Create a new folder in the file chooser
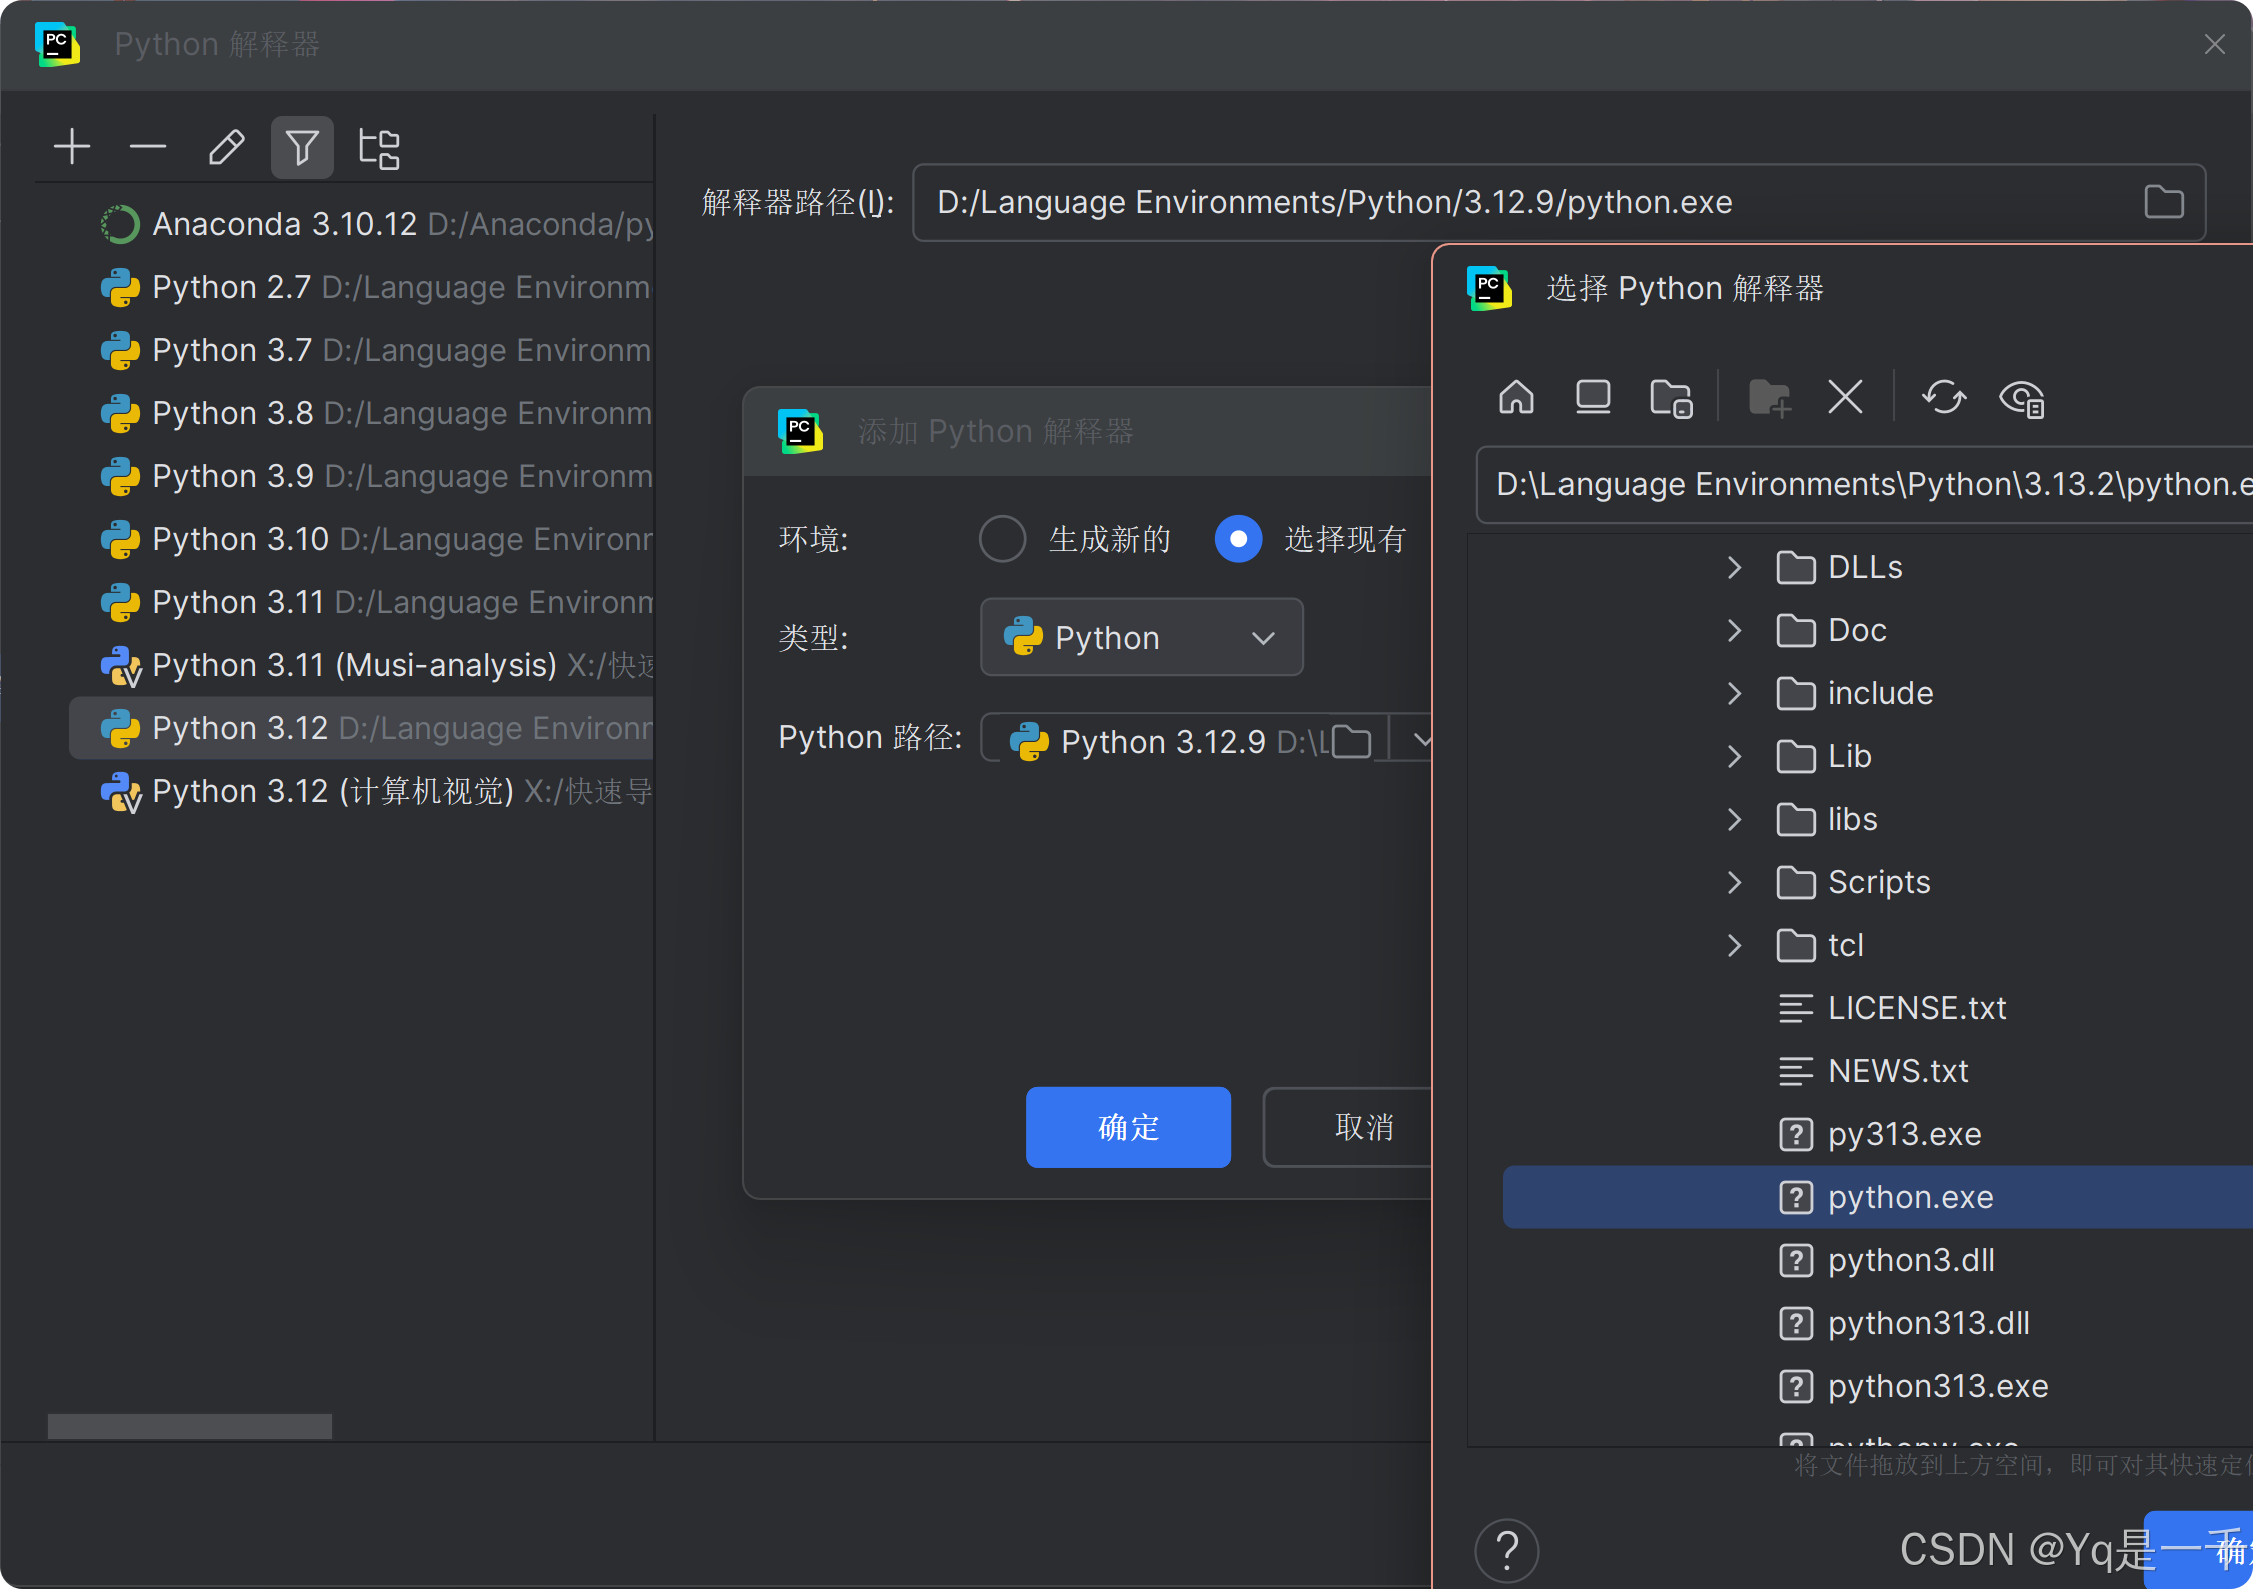Viewport: 2253px width, 1589px height. [1769, 397]
